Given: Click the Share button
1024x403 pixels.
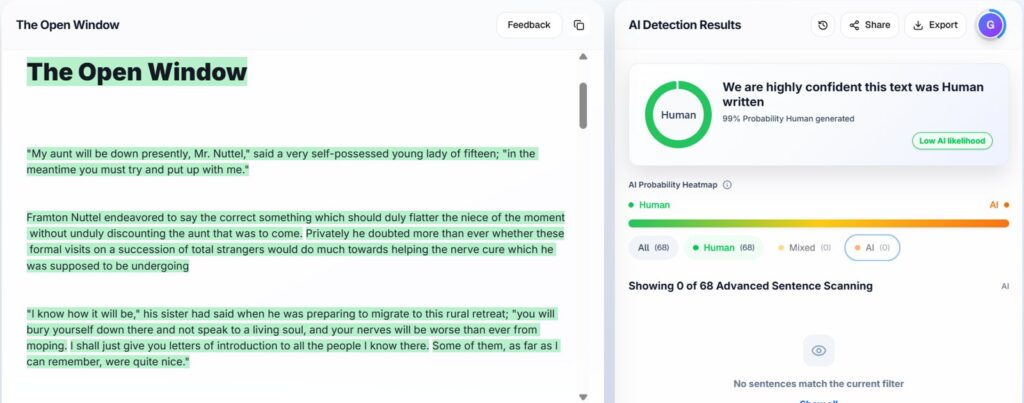Looking at the screenshot, I should pyautogui.click(x=869, y=25).
